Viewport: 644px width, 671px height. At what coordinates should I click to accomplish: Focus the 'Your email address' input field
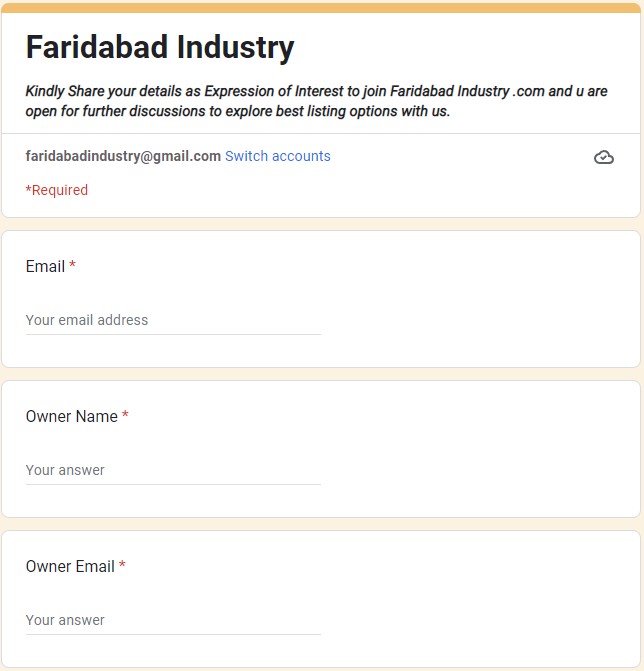[173, 320]
